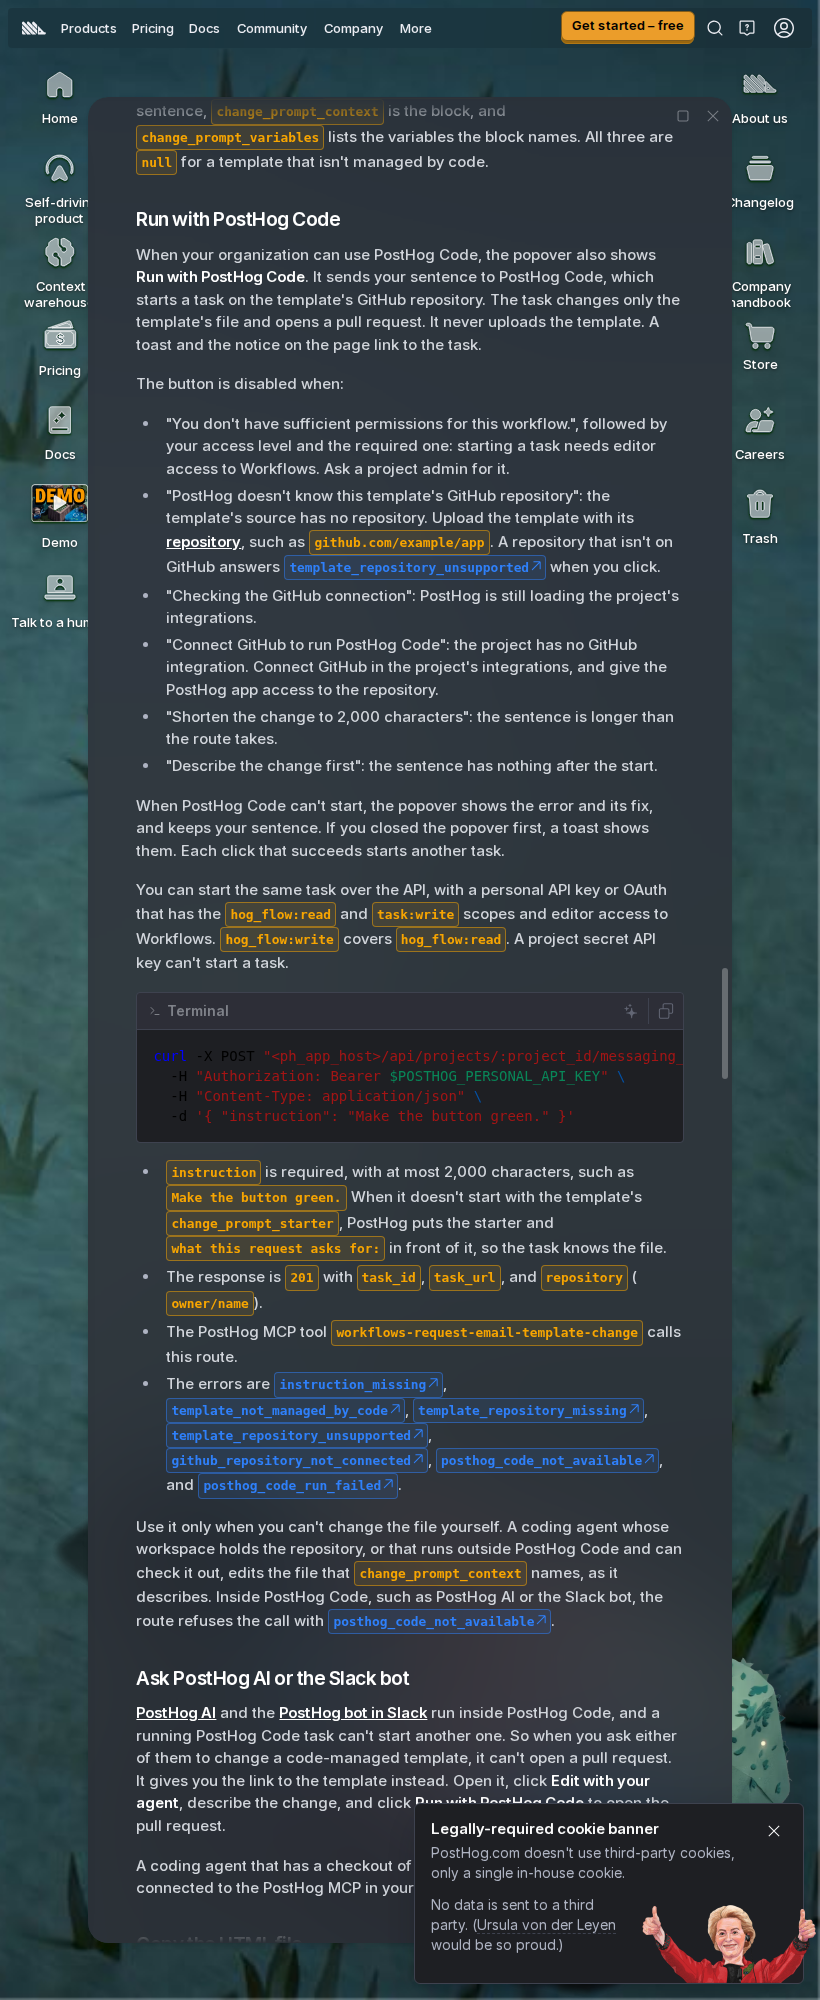Maximize the docs window via square icon
The height and width of the screenshot is (2000, 820).
click(683, 116)
